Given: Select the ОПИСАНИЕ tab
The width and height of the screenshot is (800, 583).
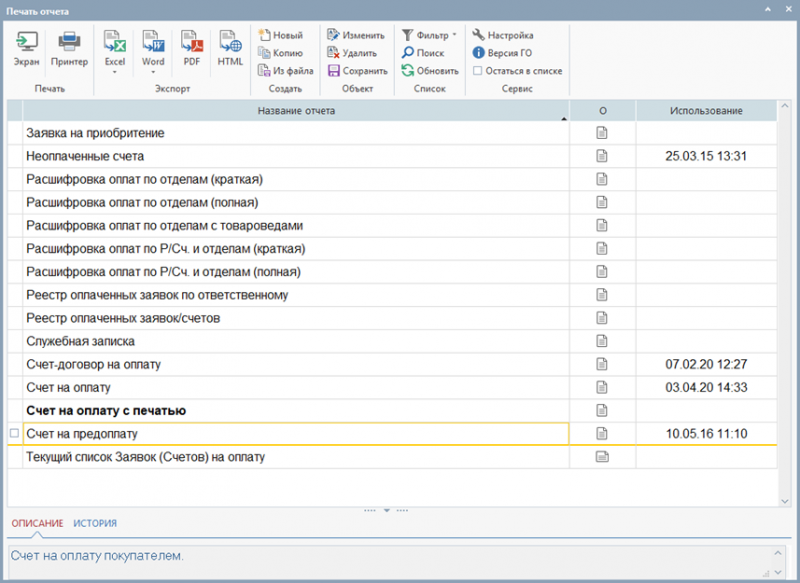Looking at the screenshot, I should (37, 523).
